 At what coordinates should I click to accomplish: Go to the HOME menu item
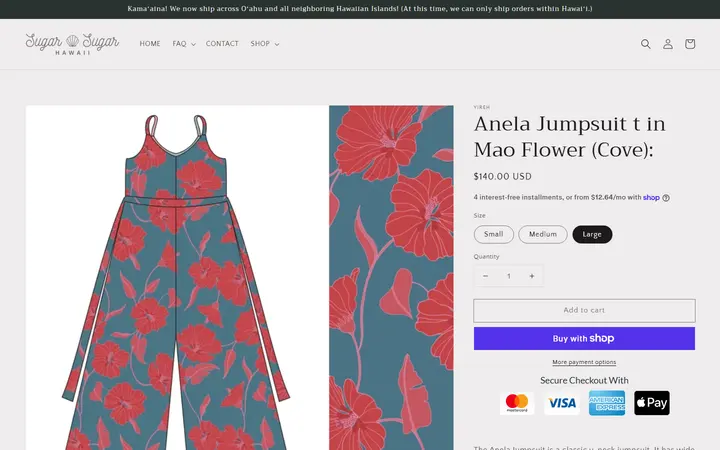[x=150, y=44]
